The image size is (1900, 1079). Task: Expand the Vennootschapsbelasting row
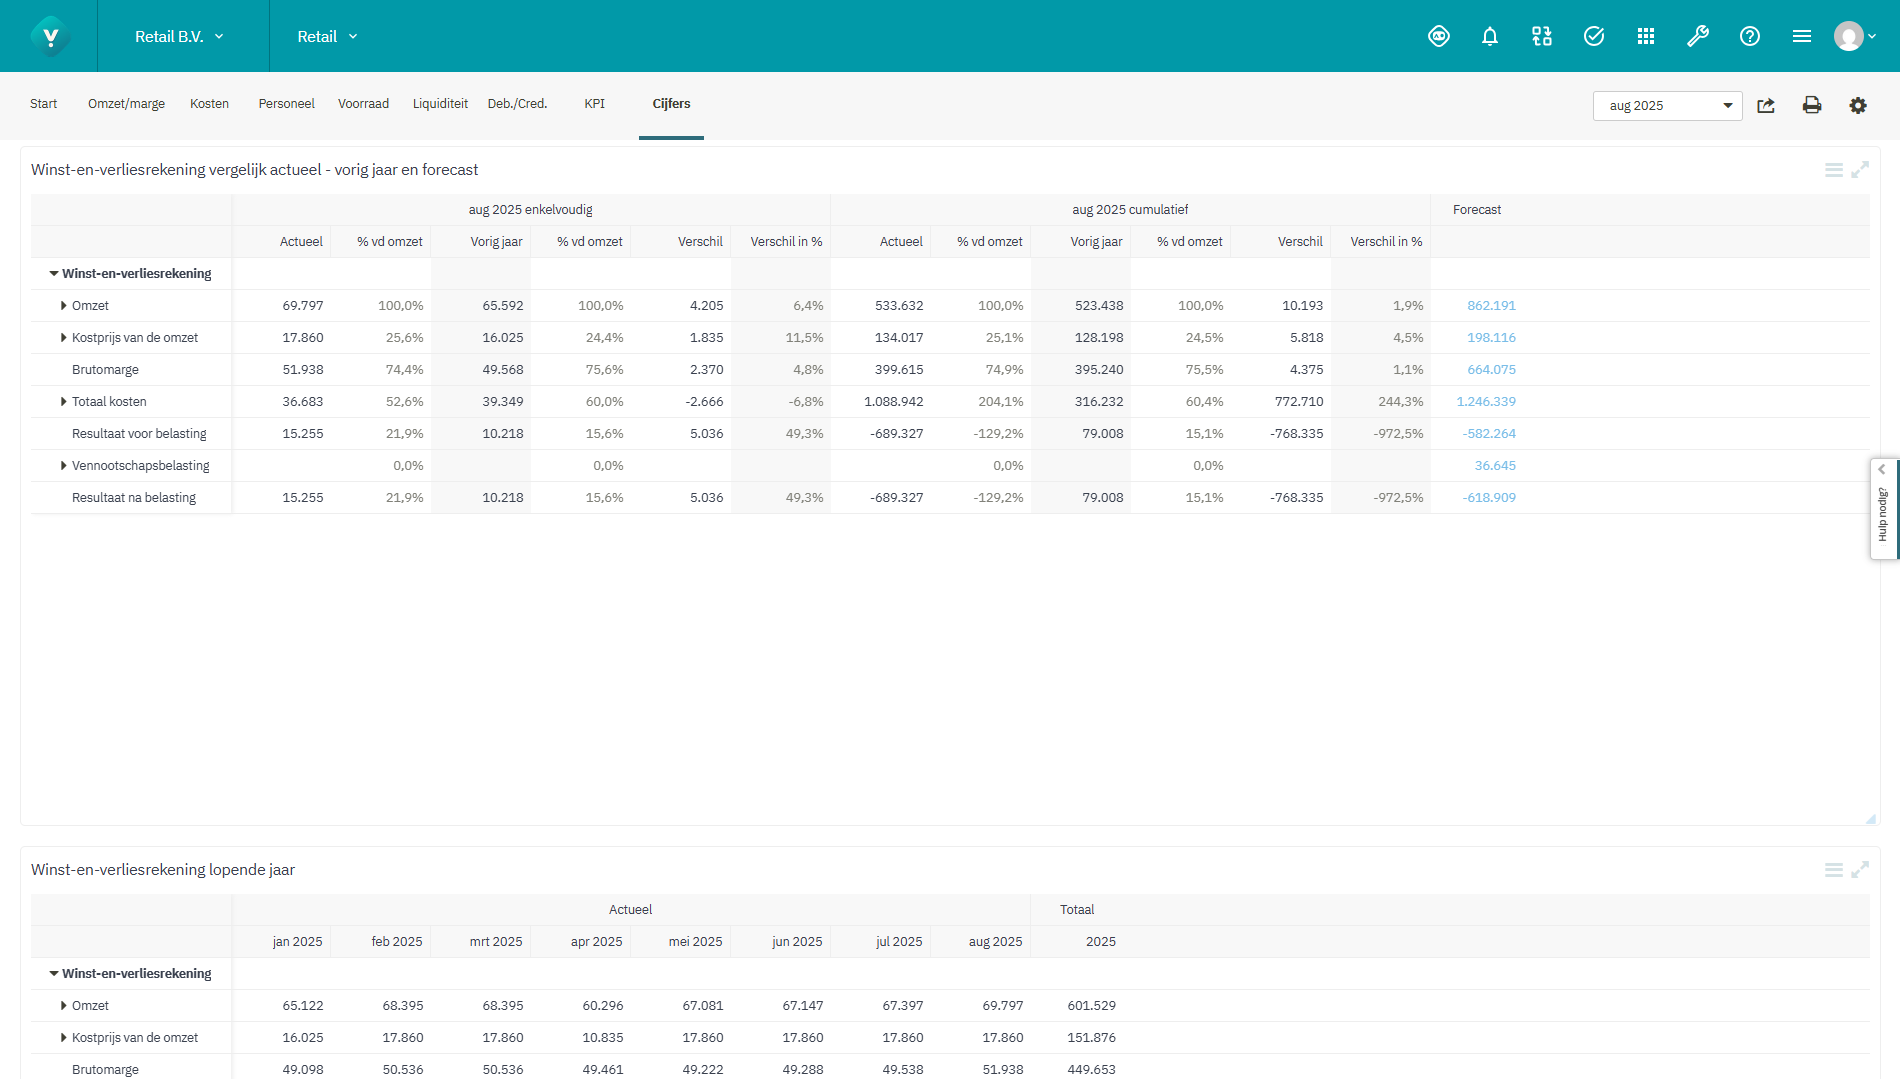click(x=64, y=466)
